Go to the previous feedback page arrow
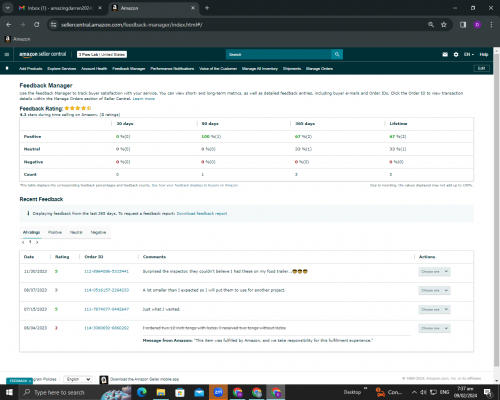This screenshot has width=500, height=400. point(23,242)
